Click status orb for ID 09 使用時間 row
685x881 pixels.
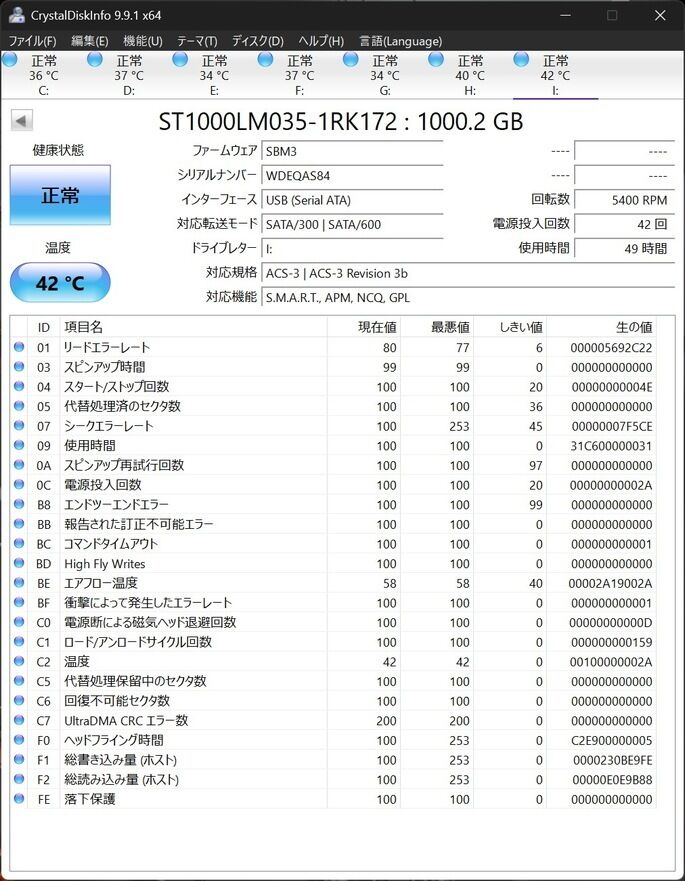(19, 445)
